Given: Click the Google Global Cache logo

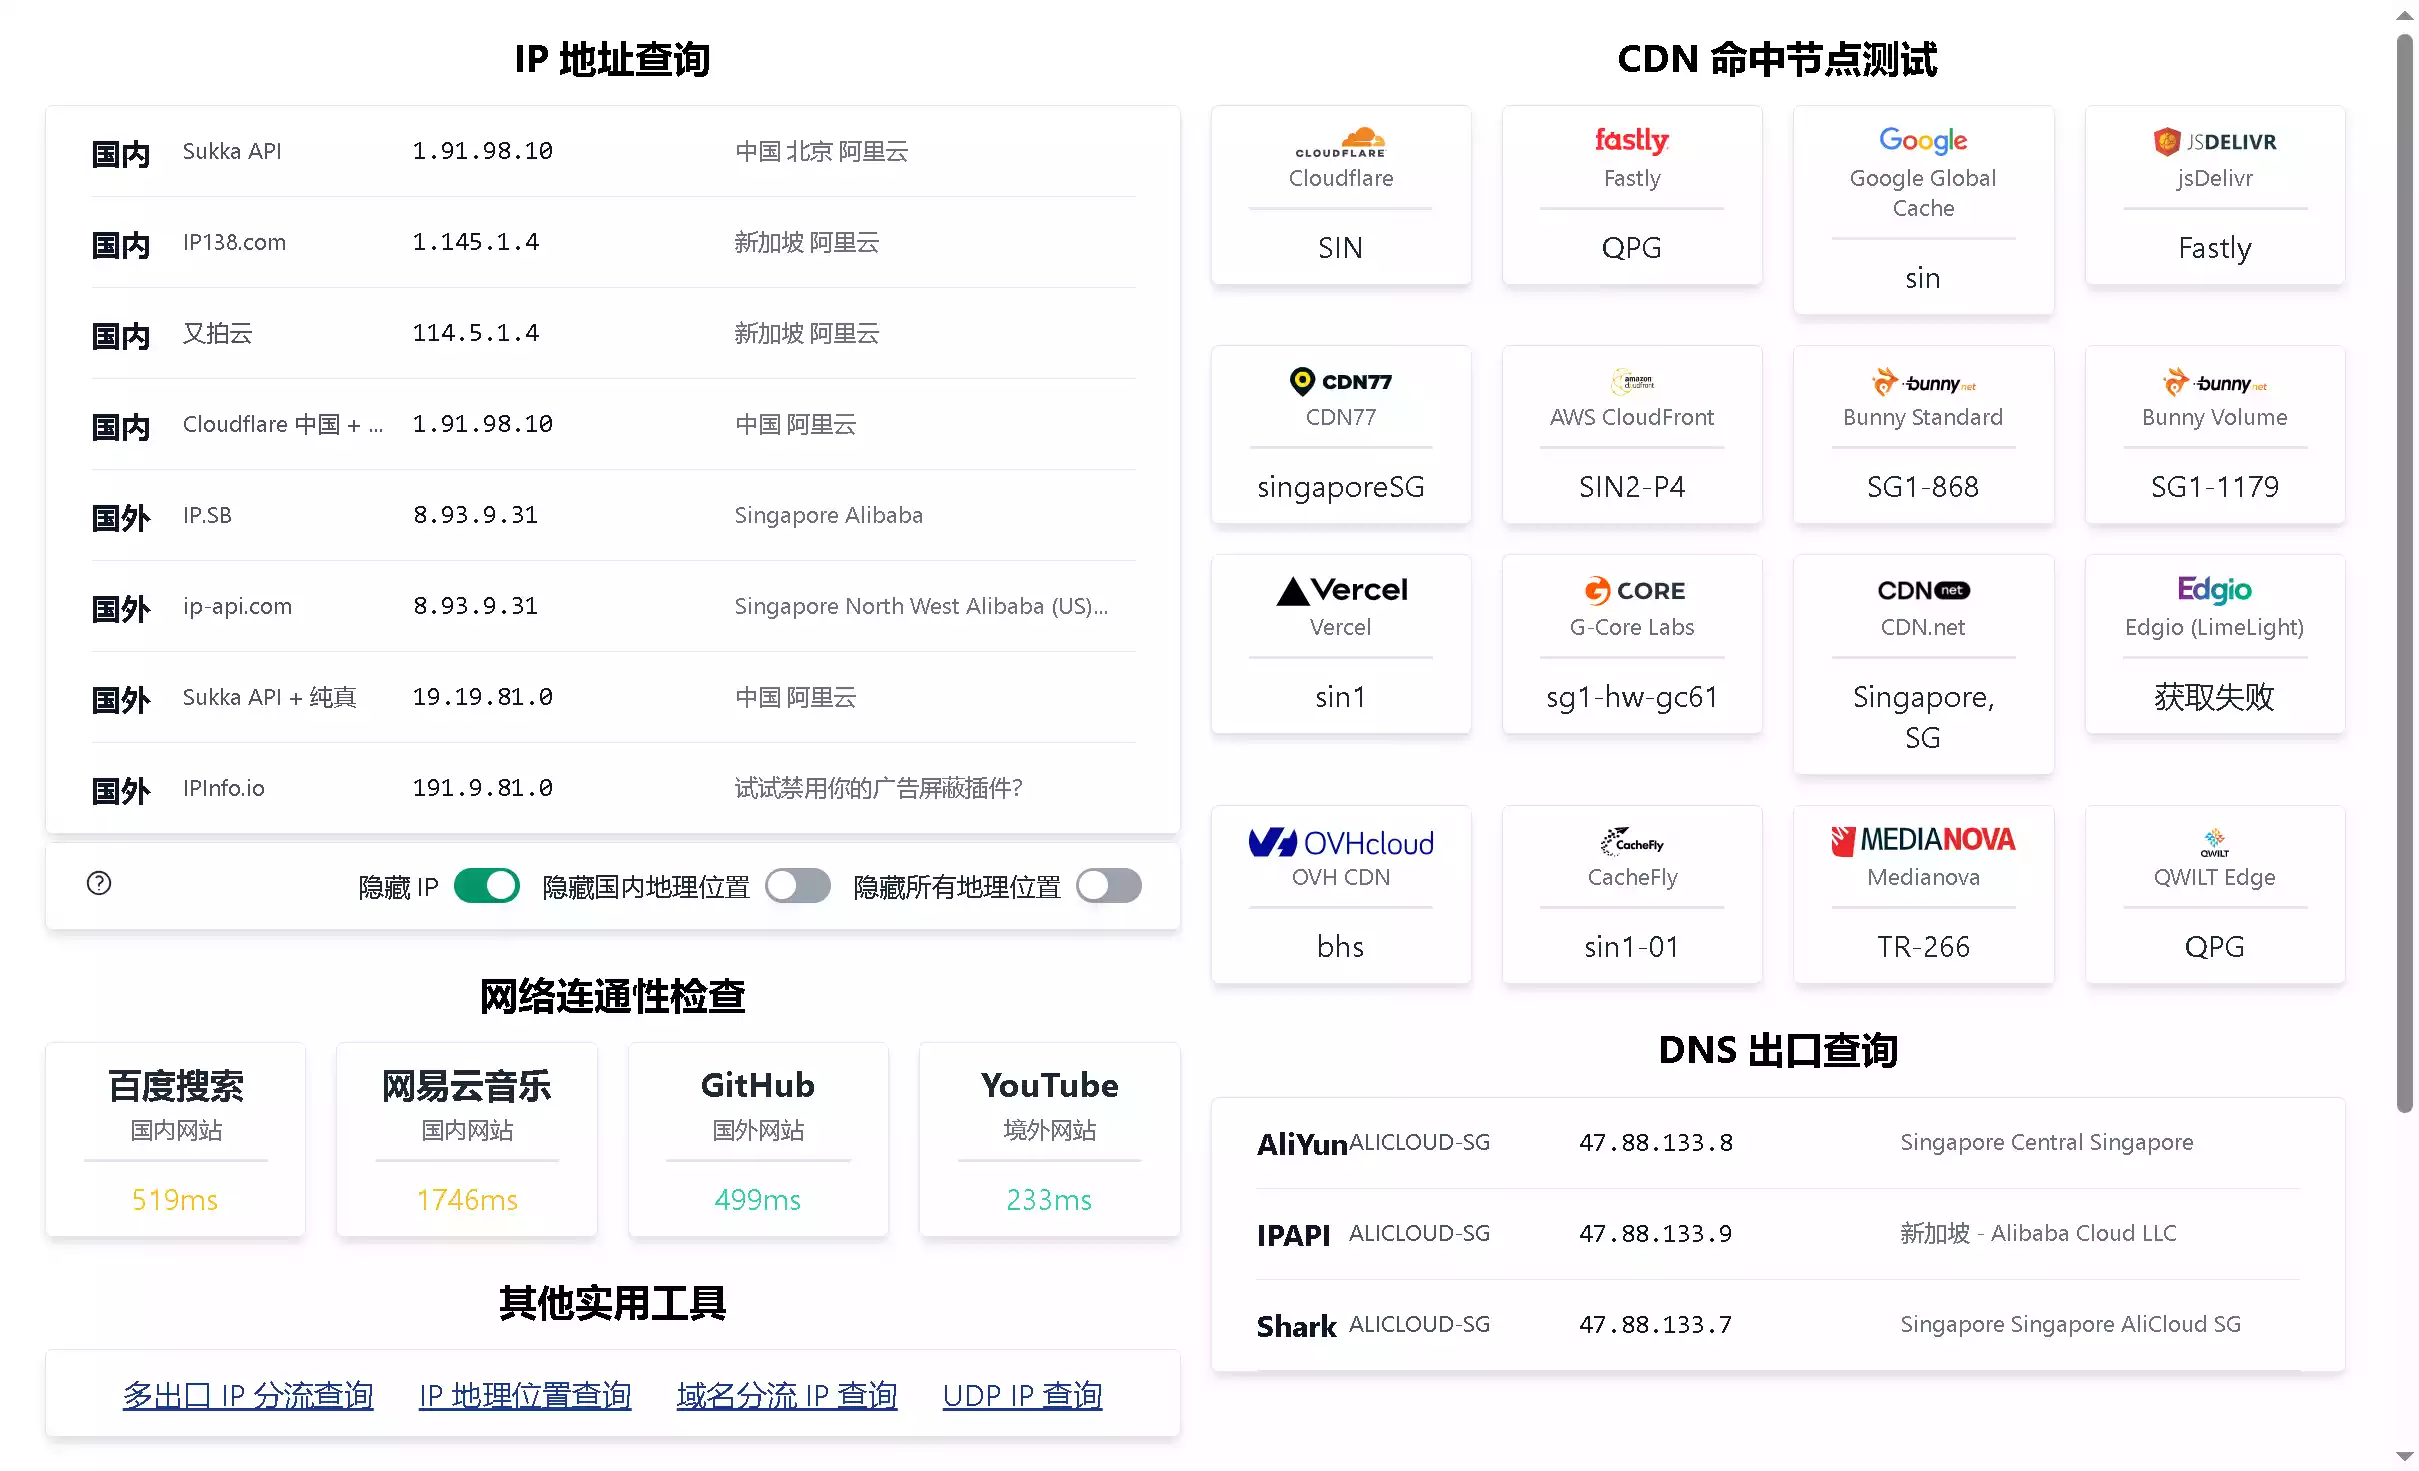Looking at the screenshot, I should pos(1922,140).
